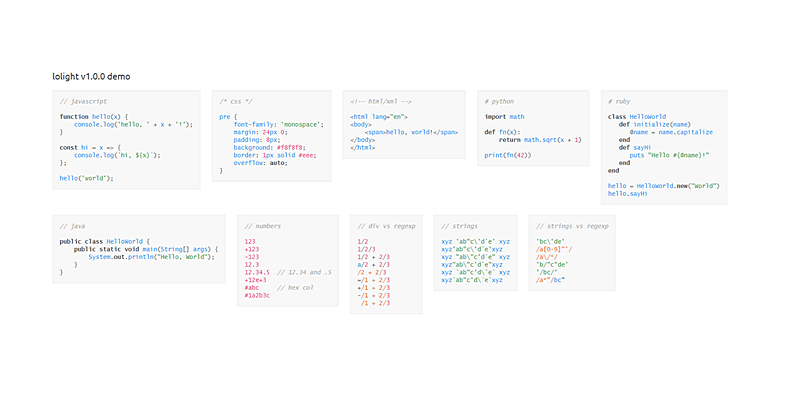Screen dimensions: 800x400
Task: Click the "// div vs regexp" comment line
Action: pos(384,226)
